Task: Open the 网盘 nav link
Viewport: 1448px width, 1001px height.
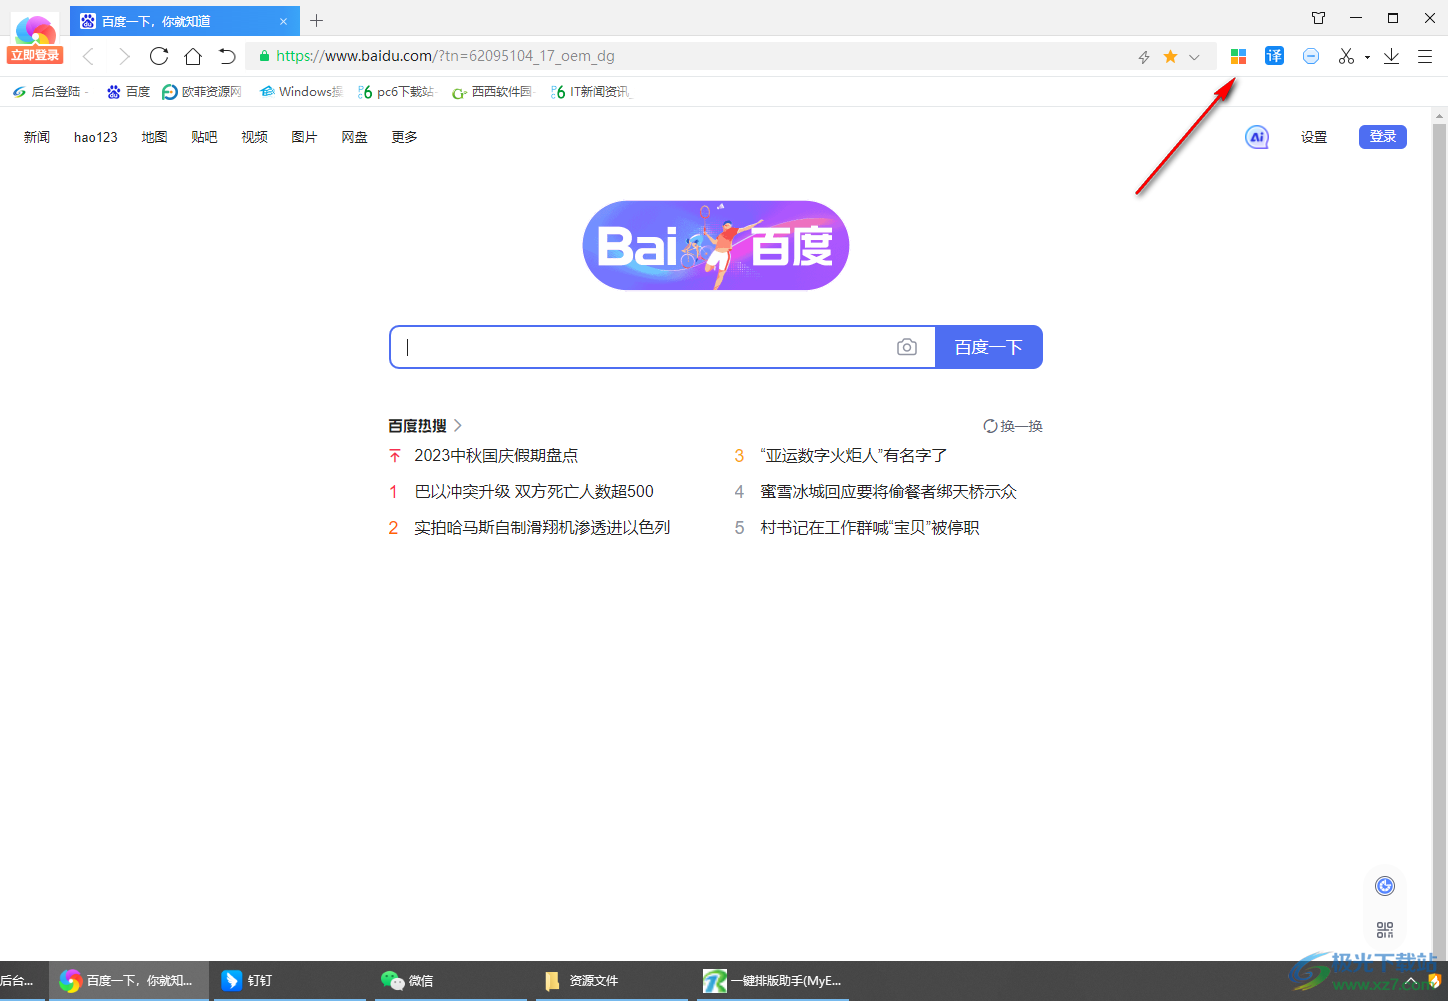Action: coord(354,137)
